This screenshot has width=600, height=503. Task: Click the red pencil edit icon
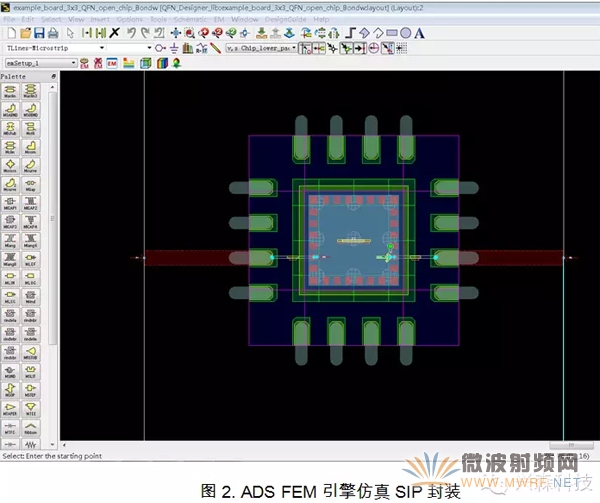(215, 48)
